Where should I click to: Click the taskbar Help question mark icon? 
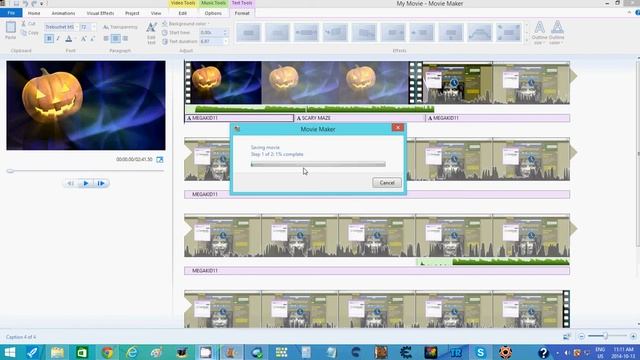(543, 352)
